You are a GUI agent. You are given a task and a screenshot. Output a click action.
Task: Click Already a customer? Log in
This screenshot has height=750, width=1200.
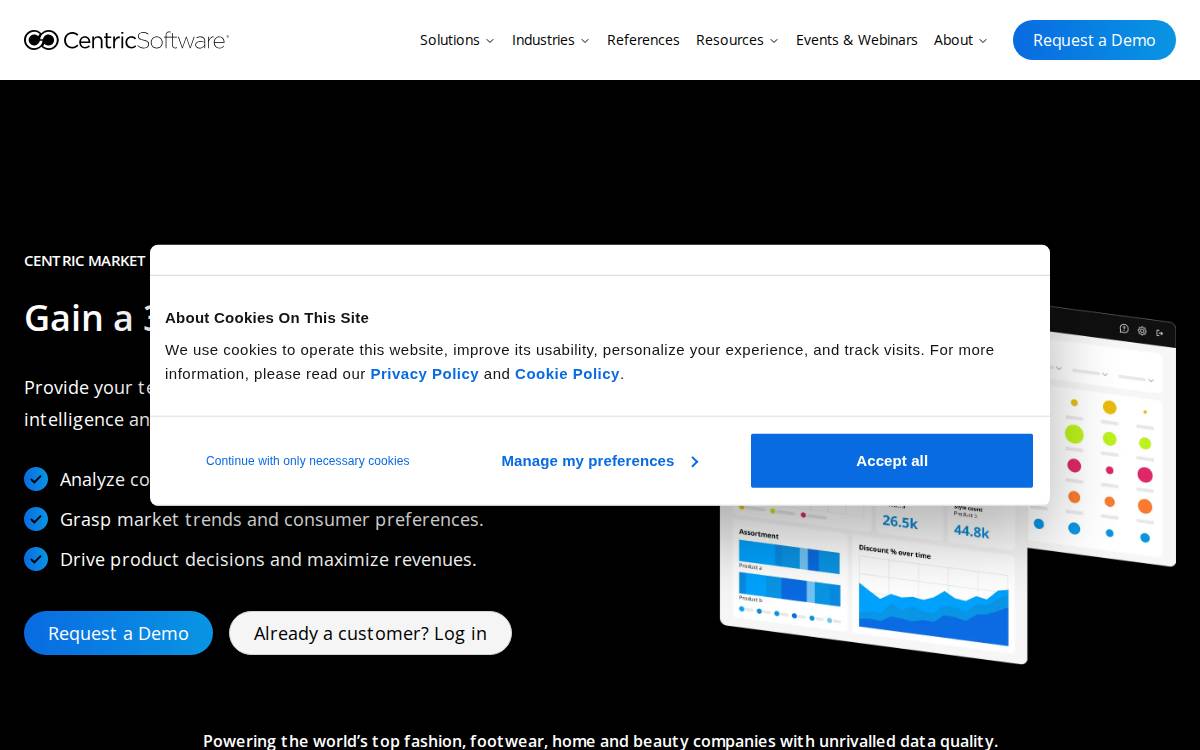[370, 633]
